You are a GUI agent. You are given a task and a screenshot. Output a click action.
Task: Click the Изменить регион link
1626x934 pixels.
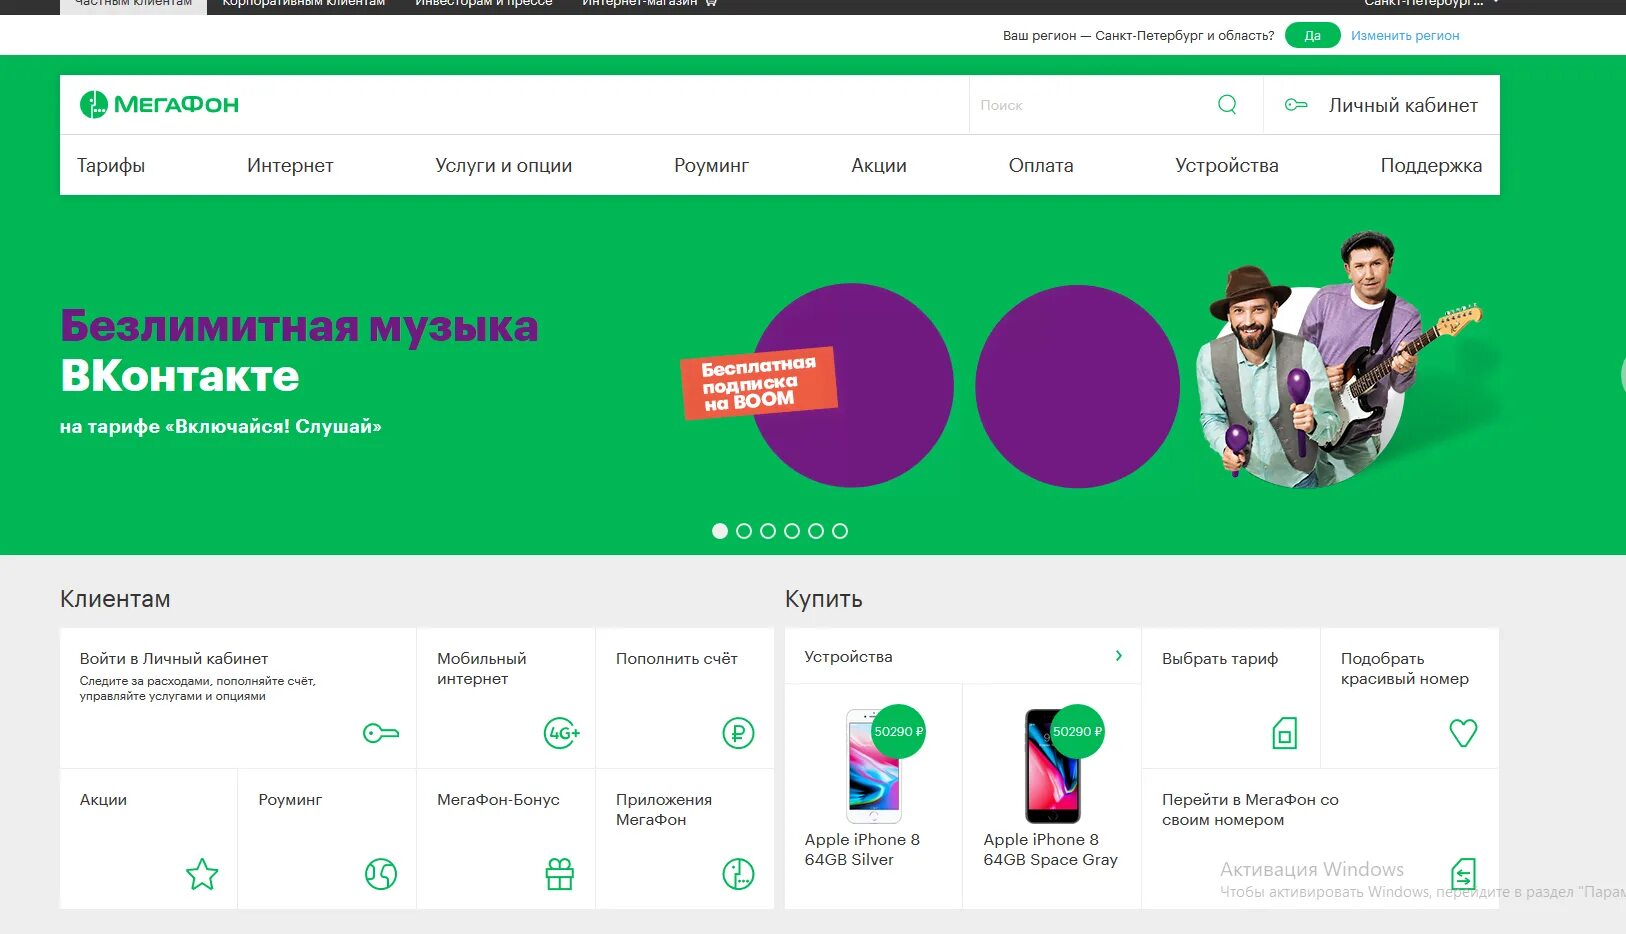pyautogui.click(x=1405, y=35)
